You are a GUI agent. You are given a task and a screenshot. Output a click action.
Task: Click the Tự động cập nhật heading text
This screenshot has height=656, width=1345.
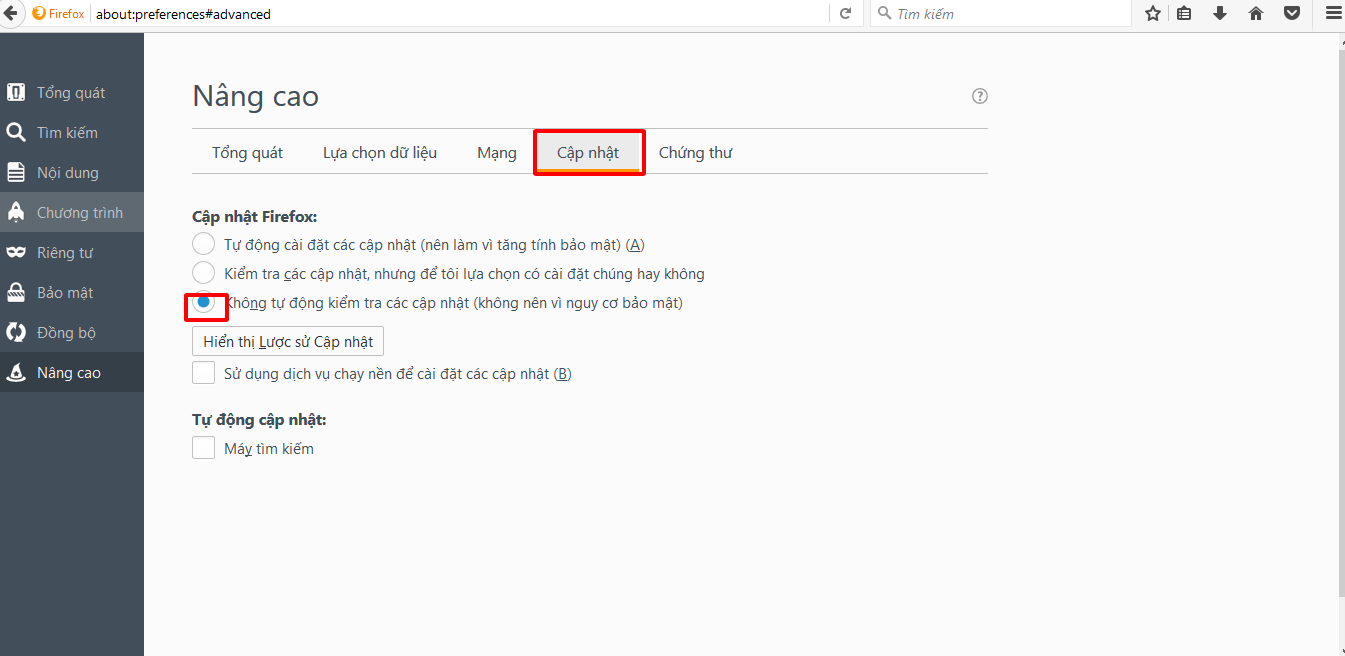click(x=259, y=419)
